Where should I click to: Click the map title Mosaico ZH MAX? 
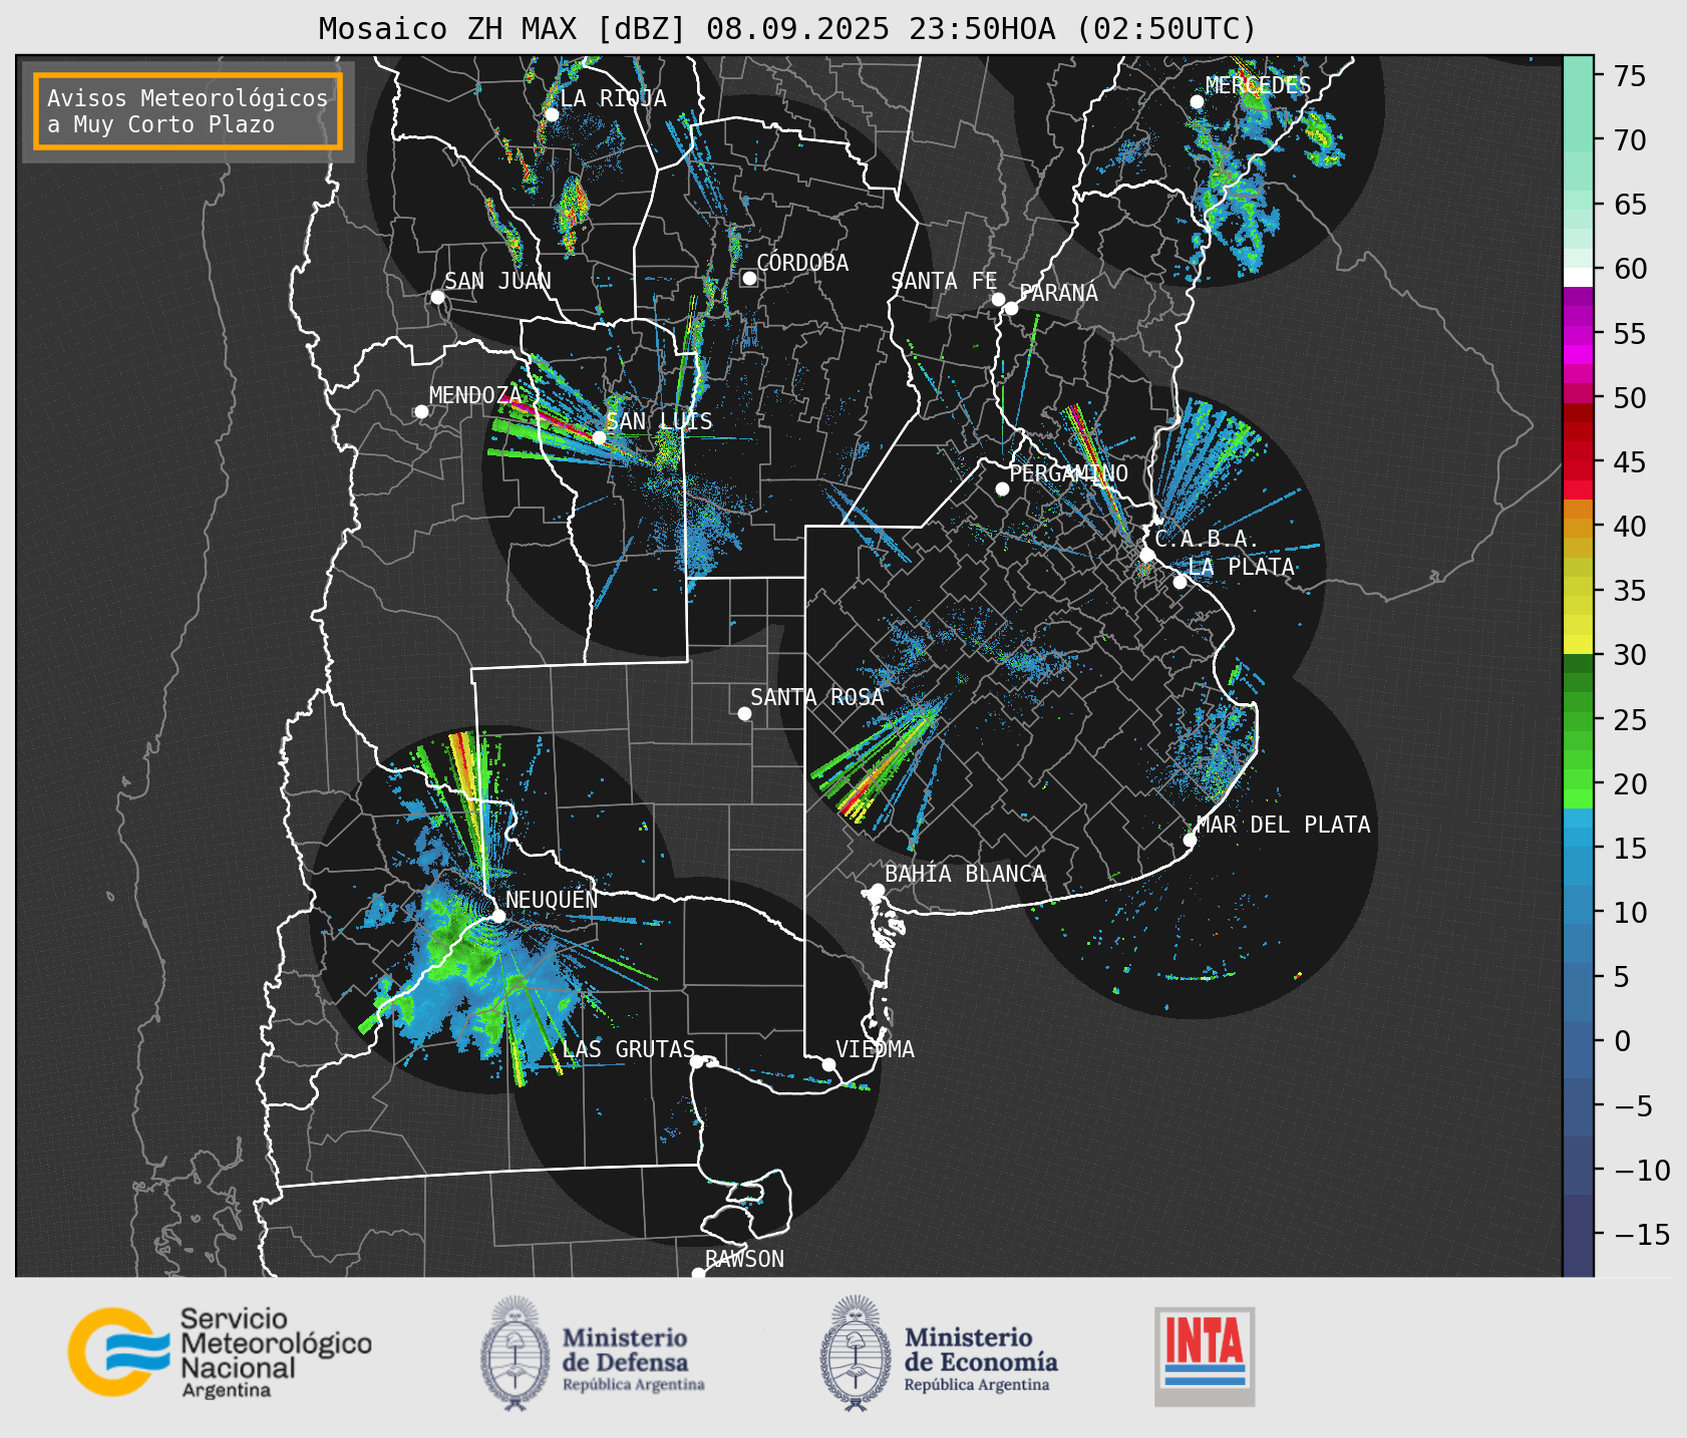point(786,29)
